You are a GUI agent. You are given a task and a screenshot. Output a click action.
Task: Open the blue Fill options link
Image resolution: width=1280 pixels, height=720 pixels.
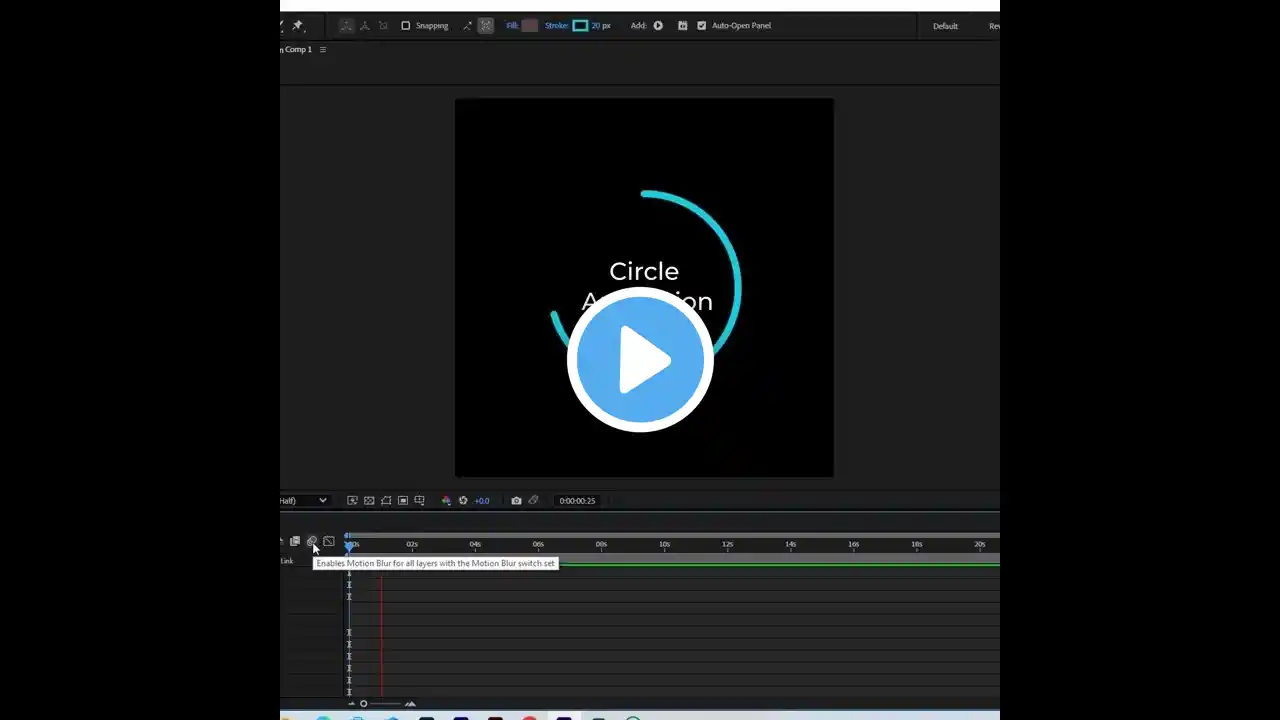tap(512, 26)
